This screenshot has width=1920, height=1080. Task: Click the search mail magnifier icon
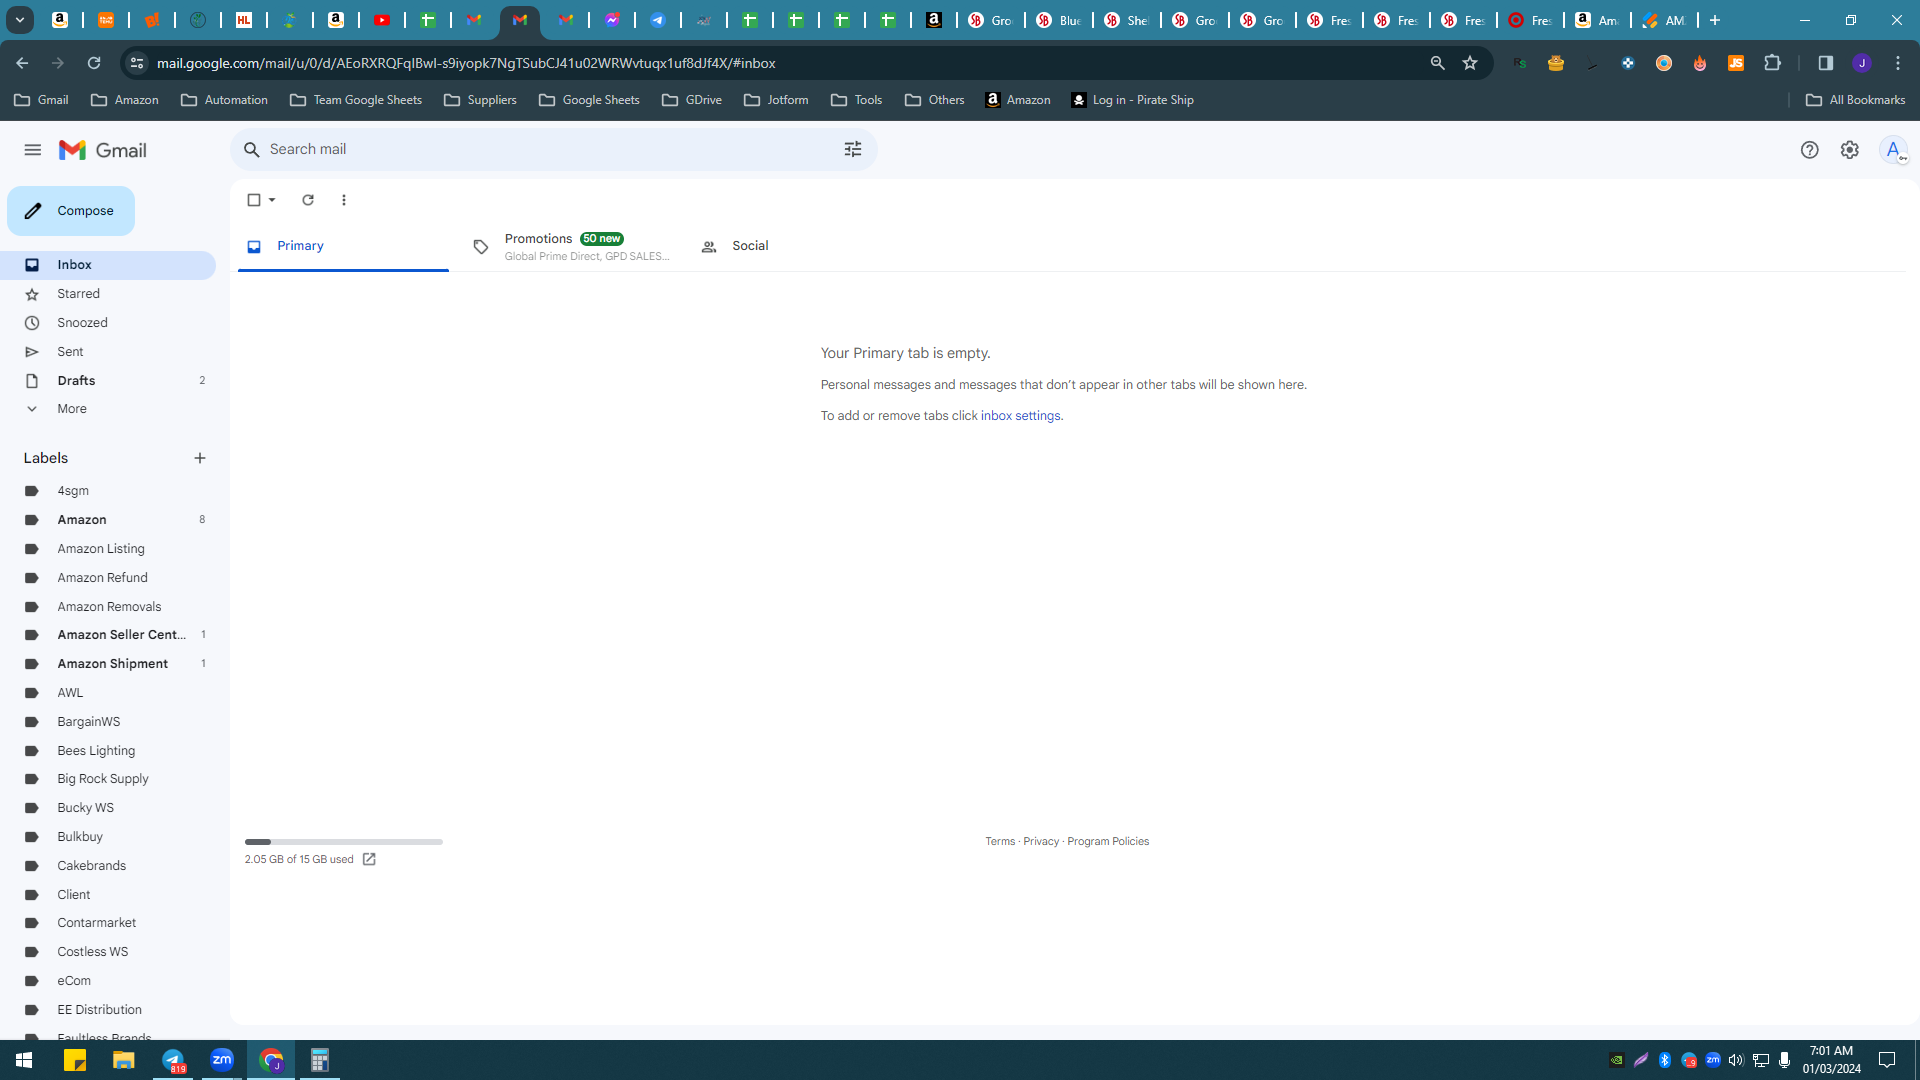tap(252, 149)
